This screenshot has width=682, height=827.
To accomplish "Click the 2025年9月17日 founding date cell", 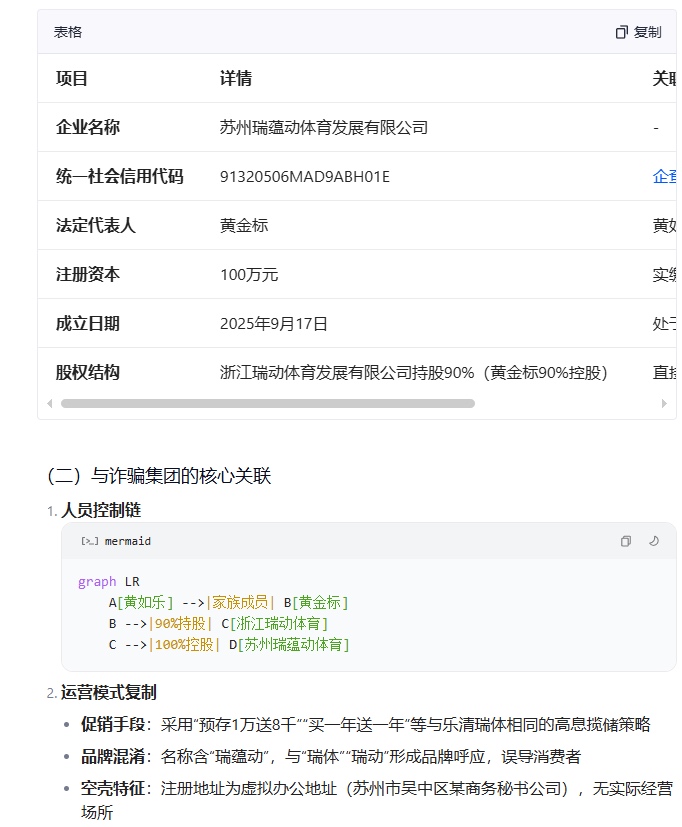I will (x=273, y=323).
